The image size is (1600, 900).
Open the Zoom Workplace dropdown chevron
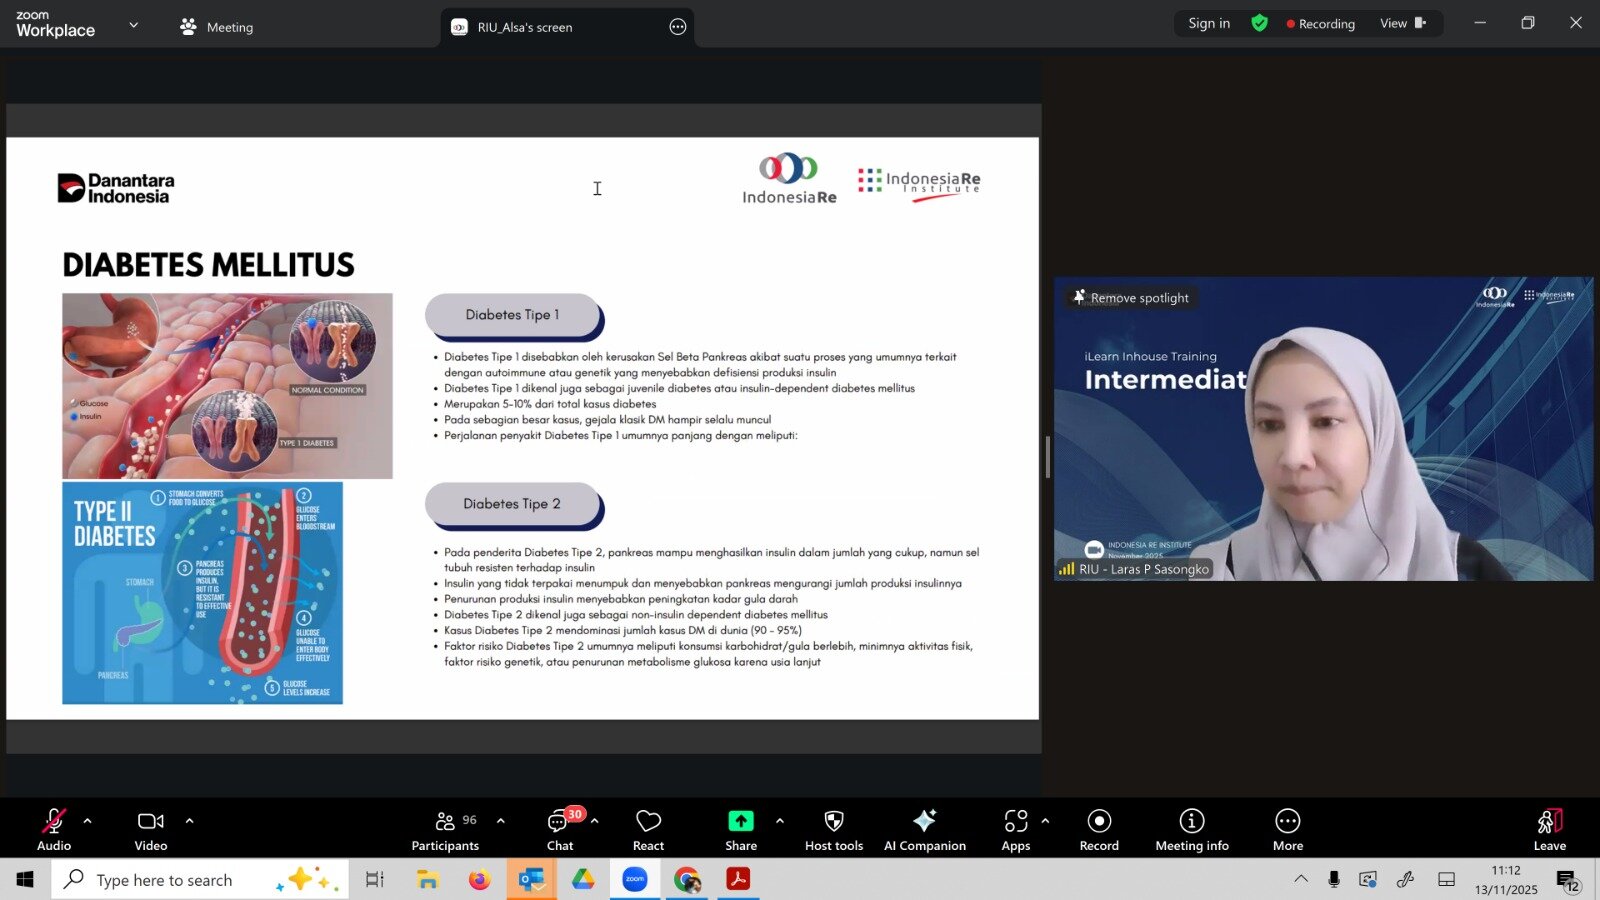pos(134,25)
